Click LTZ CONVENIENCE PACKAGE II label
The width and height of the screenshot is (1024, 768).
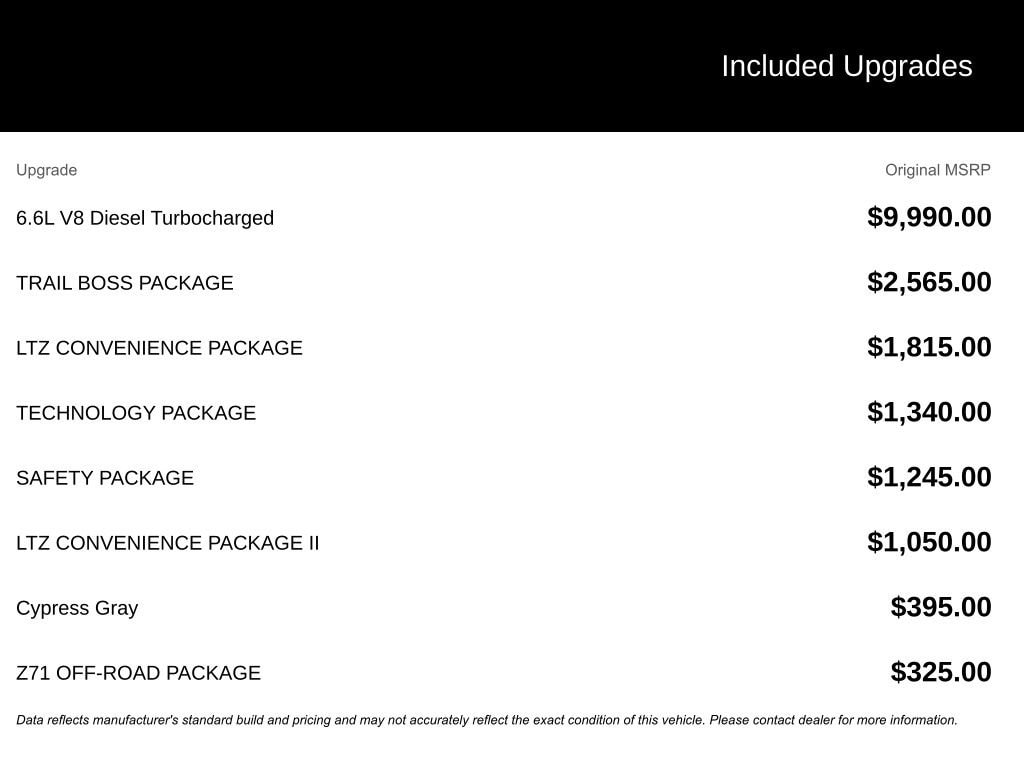[168, 543]
